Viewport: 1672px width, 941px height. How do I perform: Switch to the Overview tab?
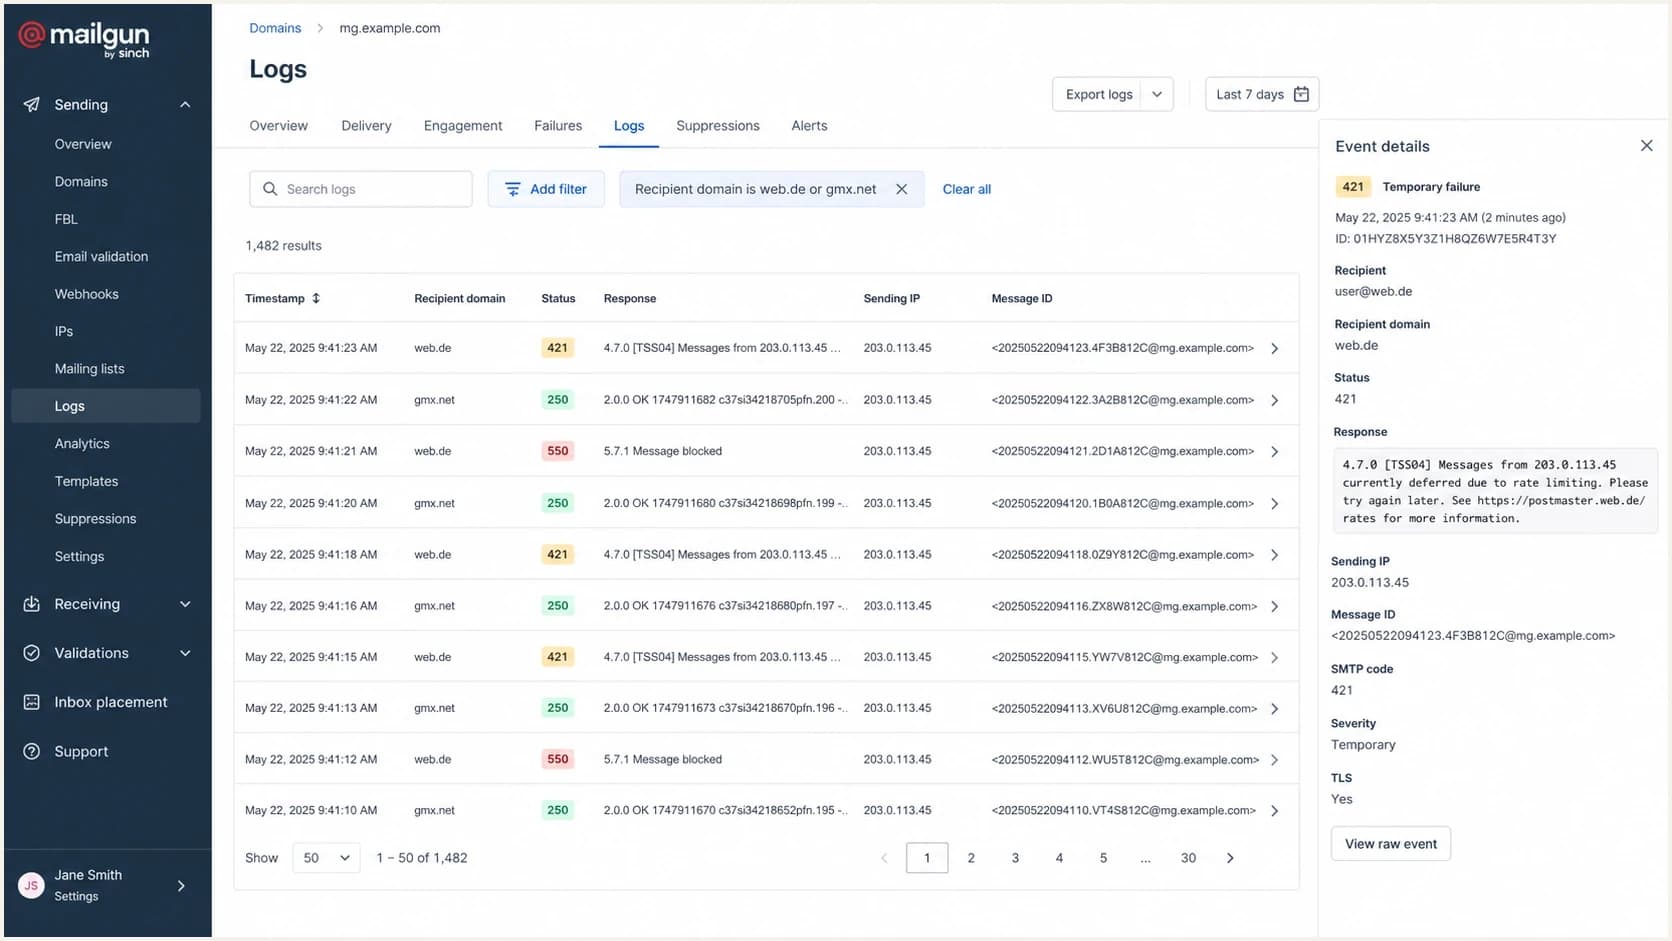click(x=278, y=126)
